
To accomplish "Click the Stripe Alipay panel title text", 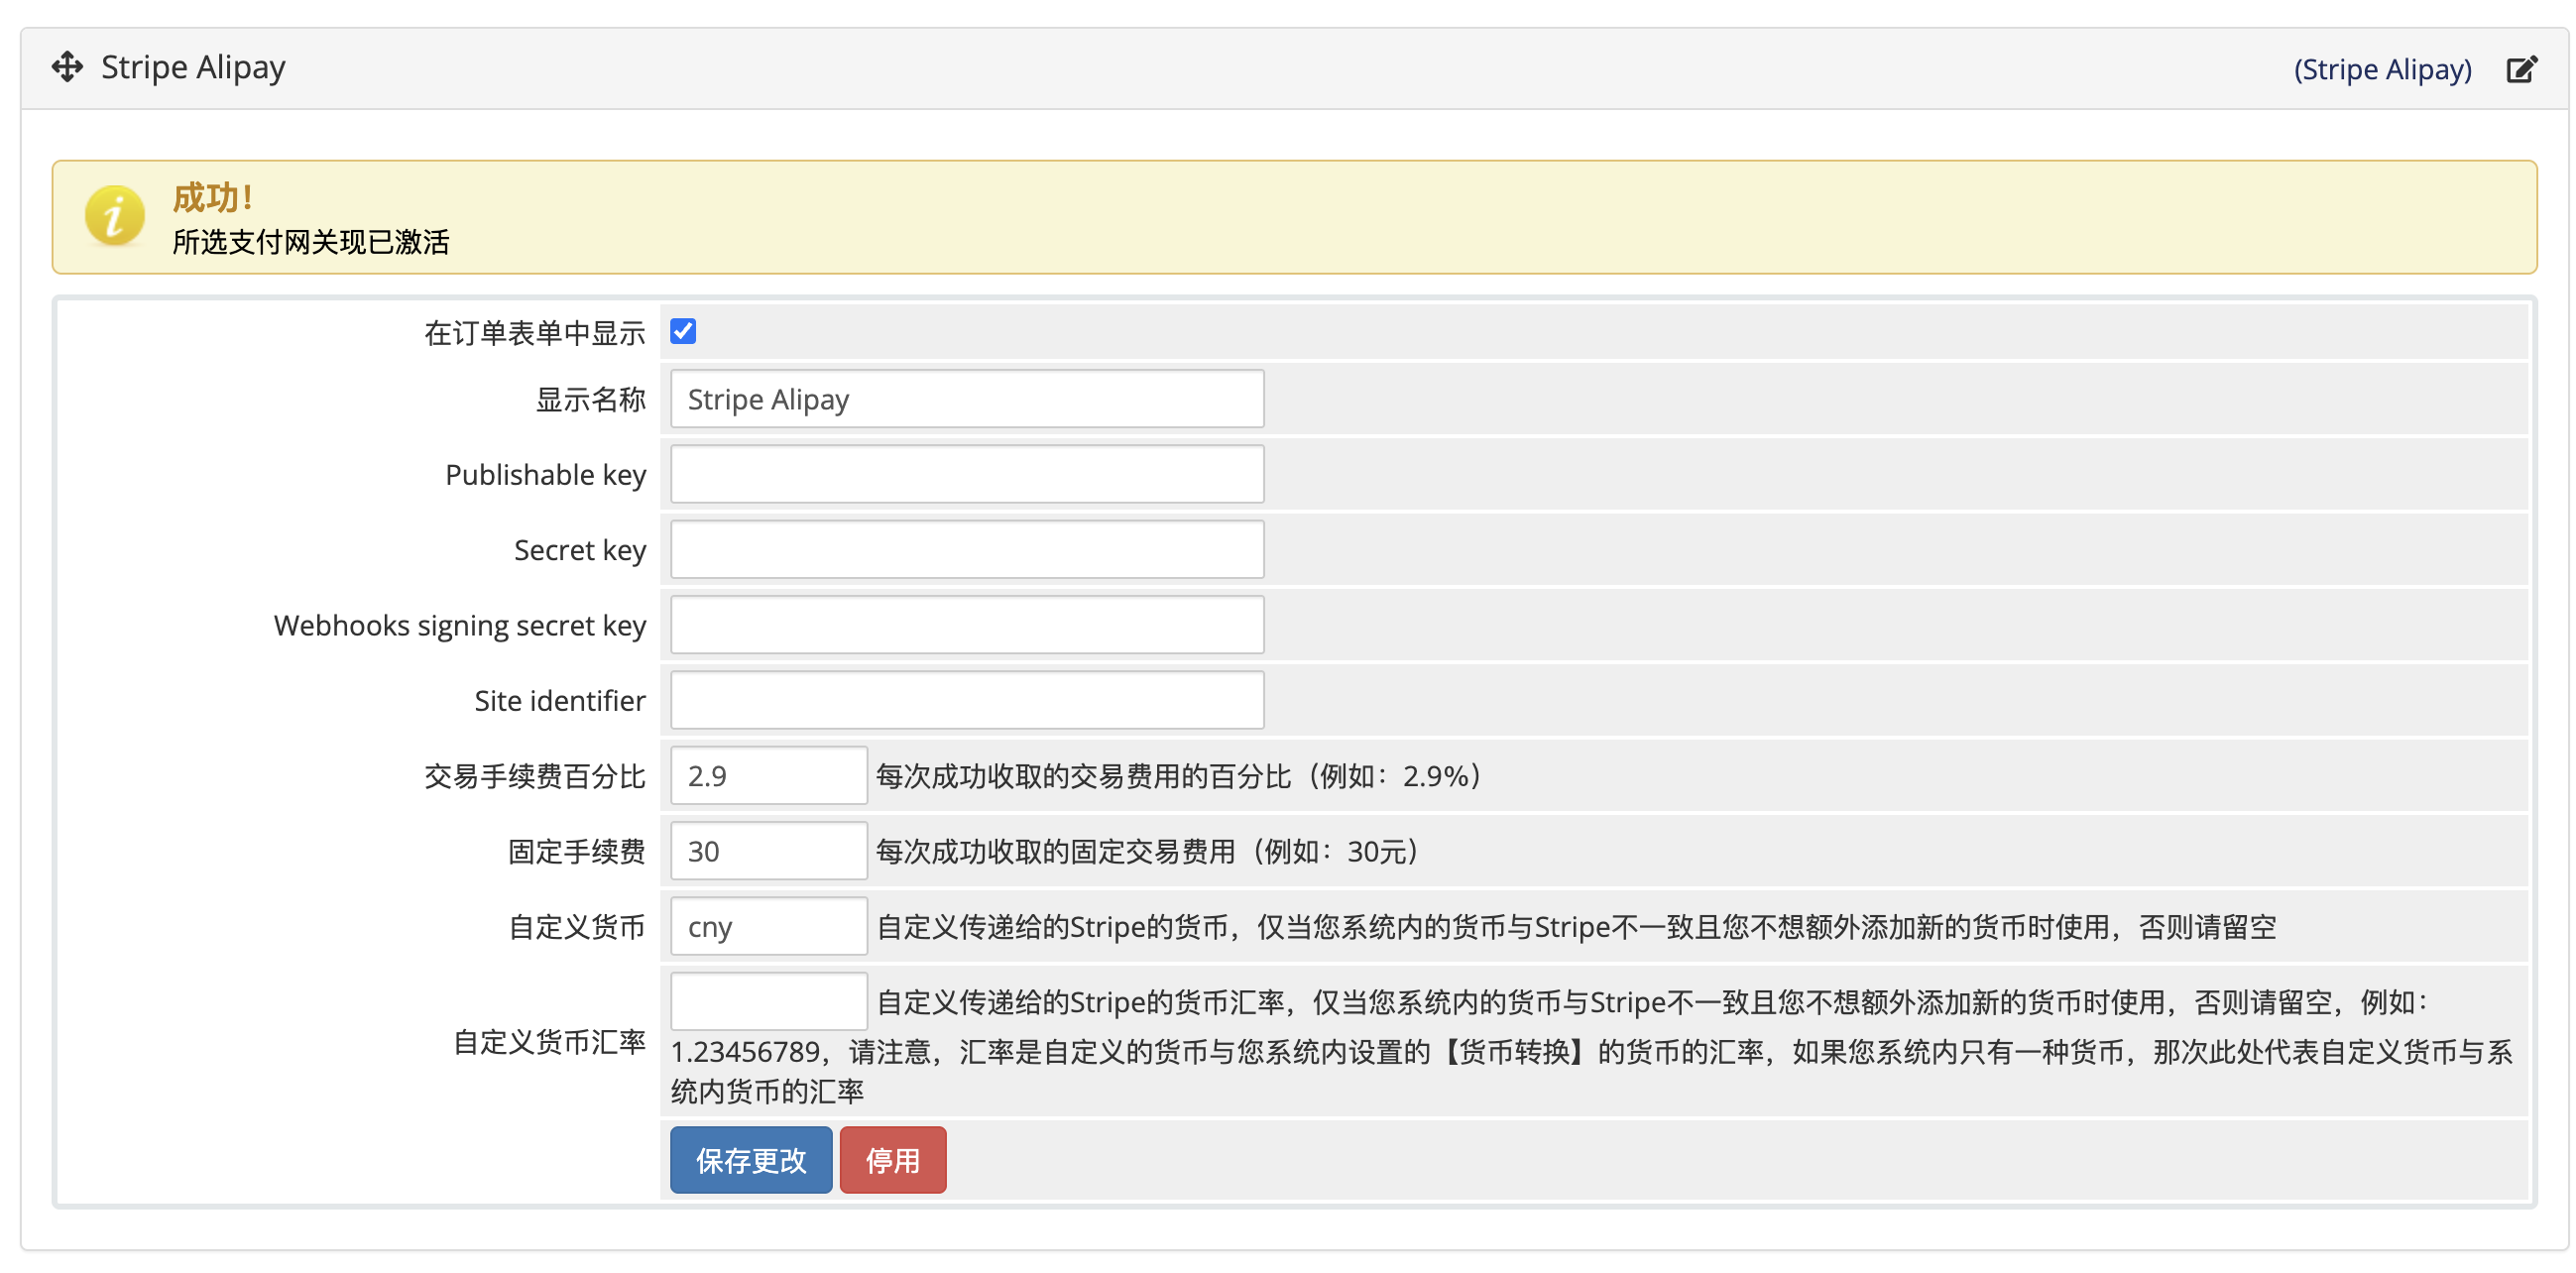I will click(192, 66).
